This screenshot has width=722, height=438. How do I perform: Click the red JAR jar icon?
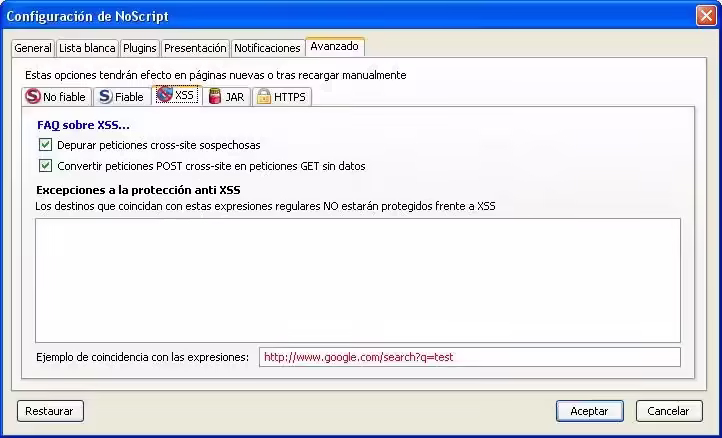pos(215,96)
